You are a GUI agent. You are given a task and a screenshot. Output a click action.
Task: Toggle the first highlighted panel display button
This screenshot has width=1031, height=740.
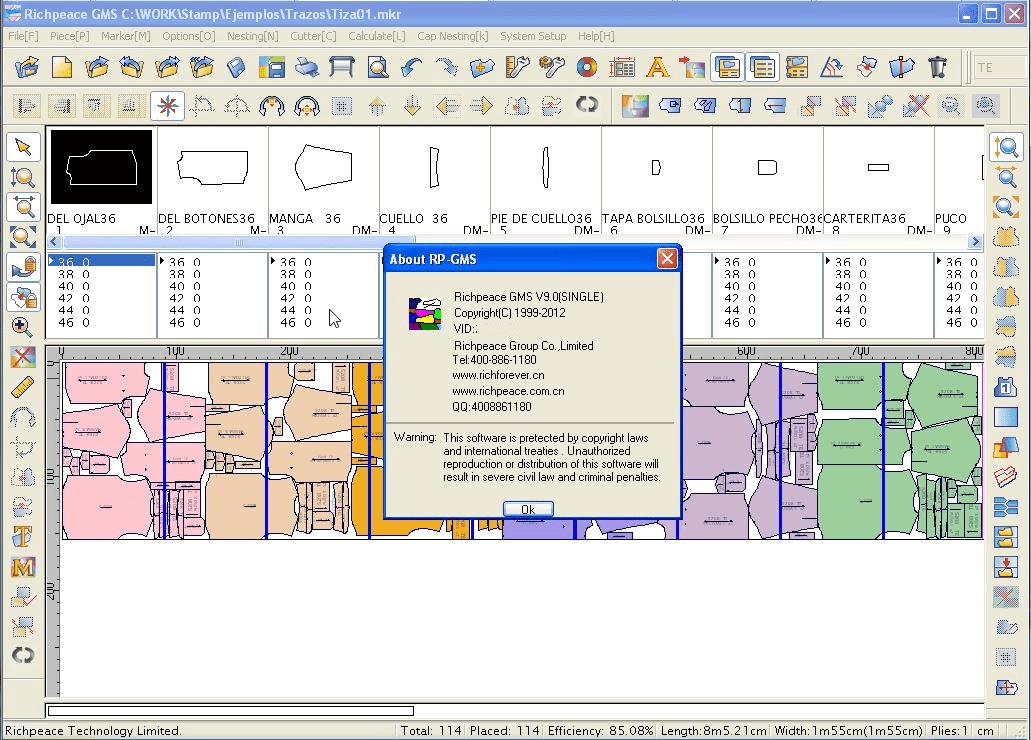coord(727,68)
